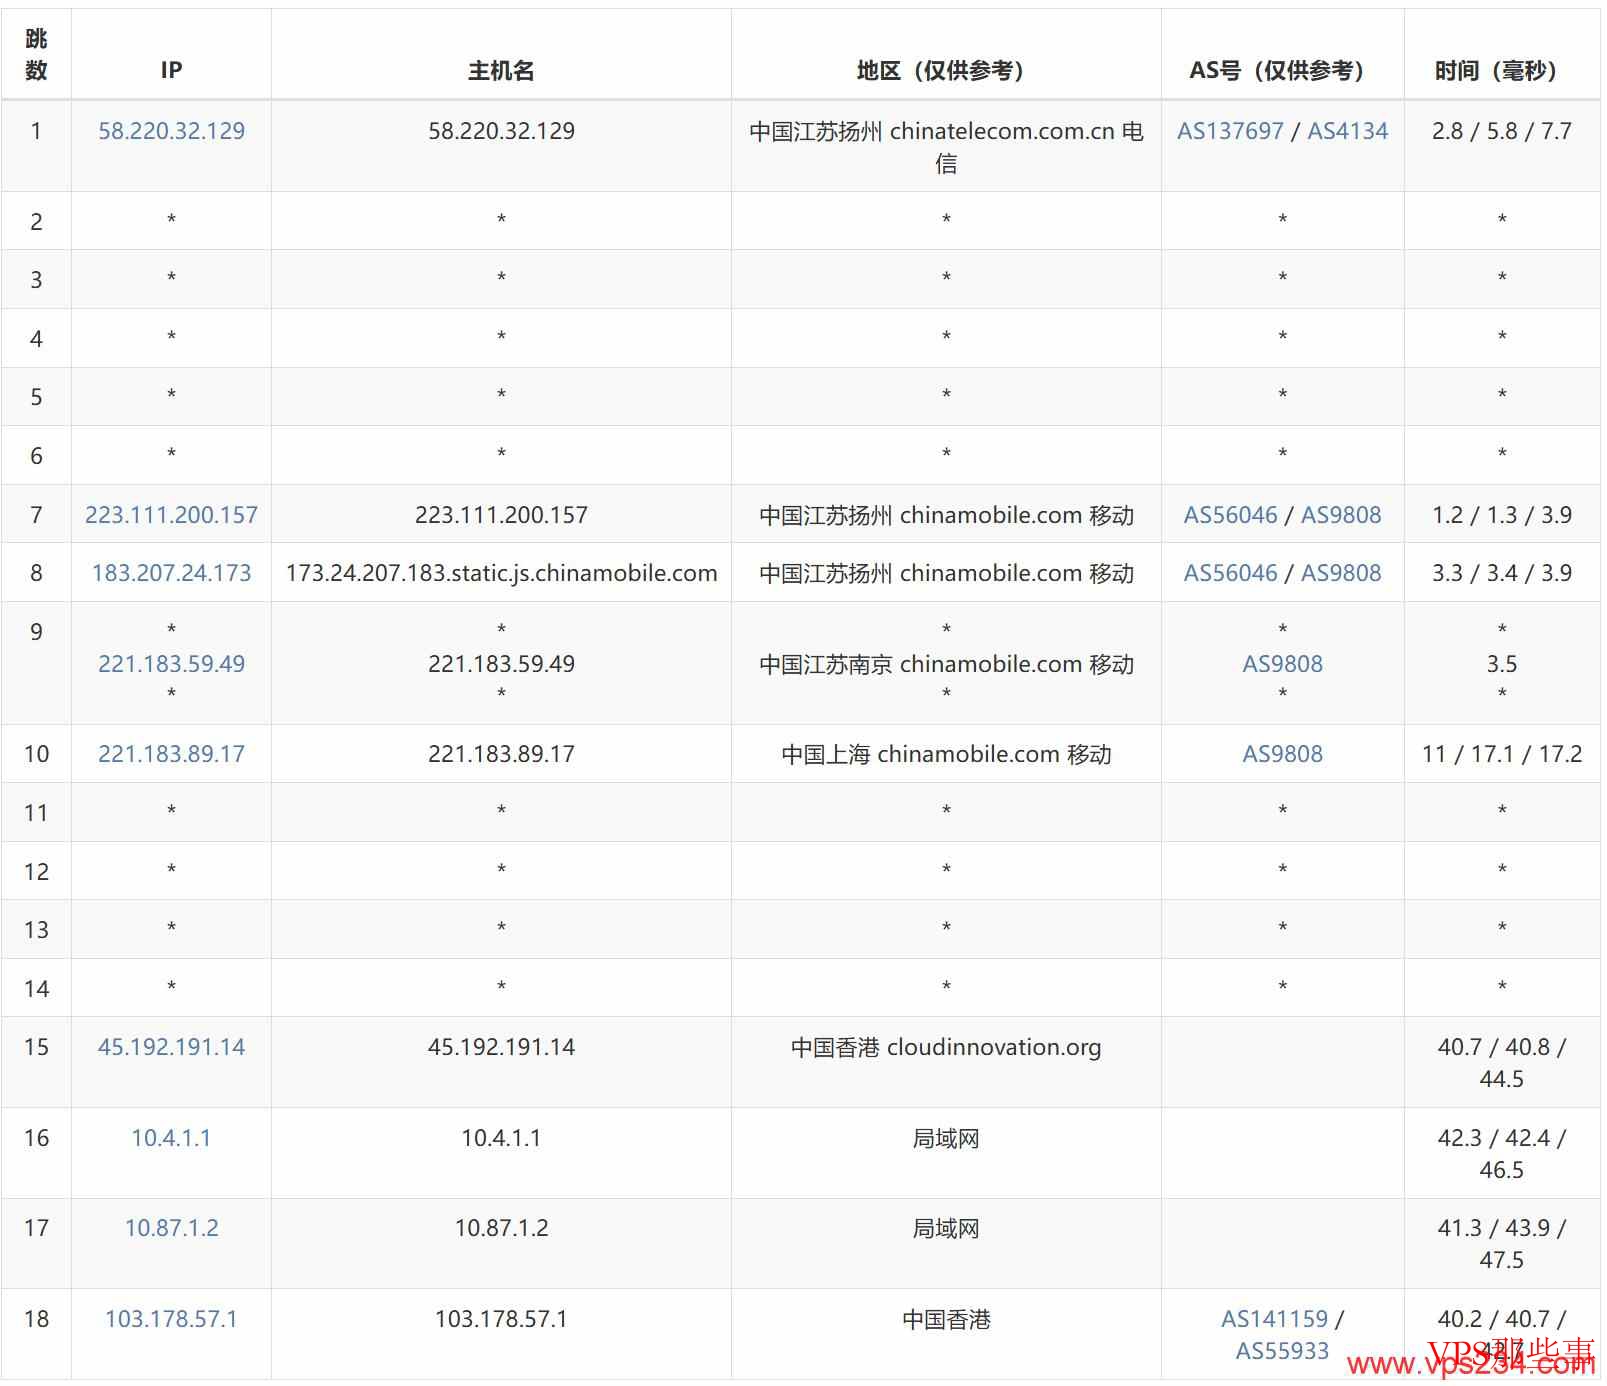The width and height of the screenshot is (1607, 1386).
Task: Select region text 中国江苏扬州 chinatelecom.com.cn 电信
Action: point(946,147)
